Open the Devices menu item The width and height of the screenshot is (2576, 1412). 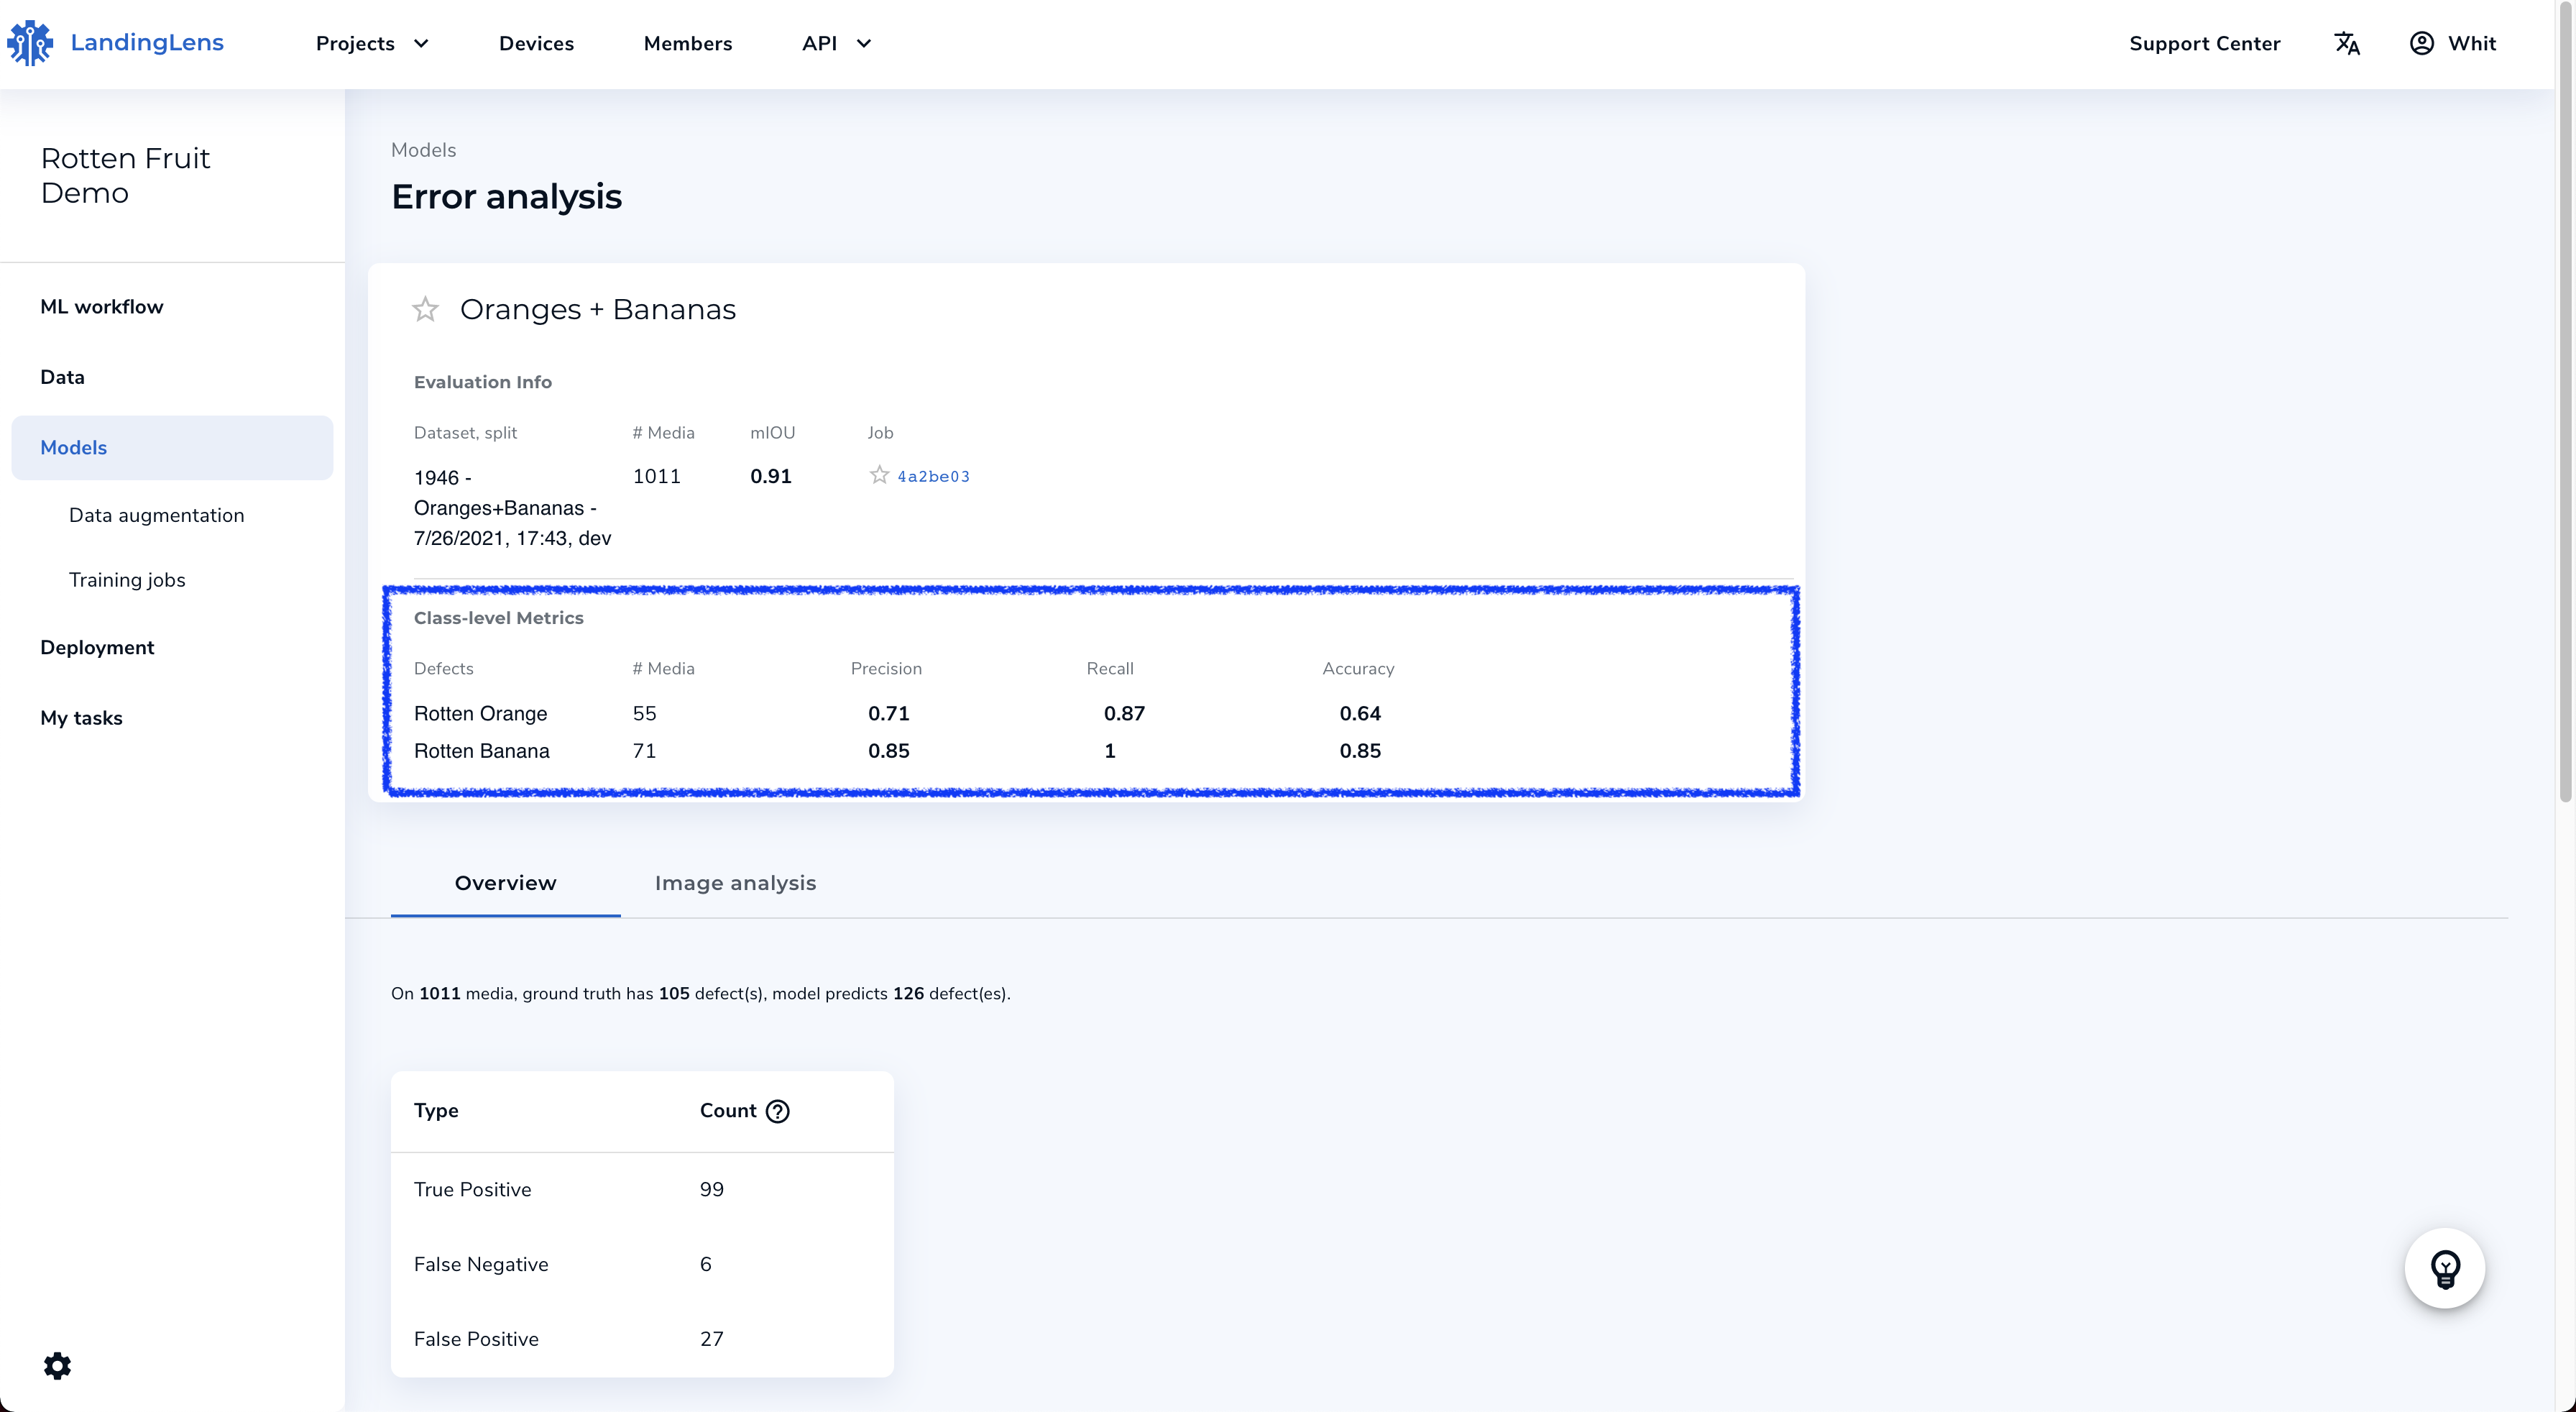pyautogui.click(x=536, y=43)
